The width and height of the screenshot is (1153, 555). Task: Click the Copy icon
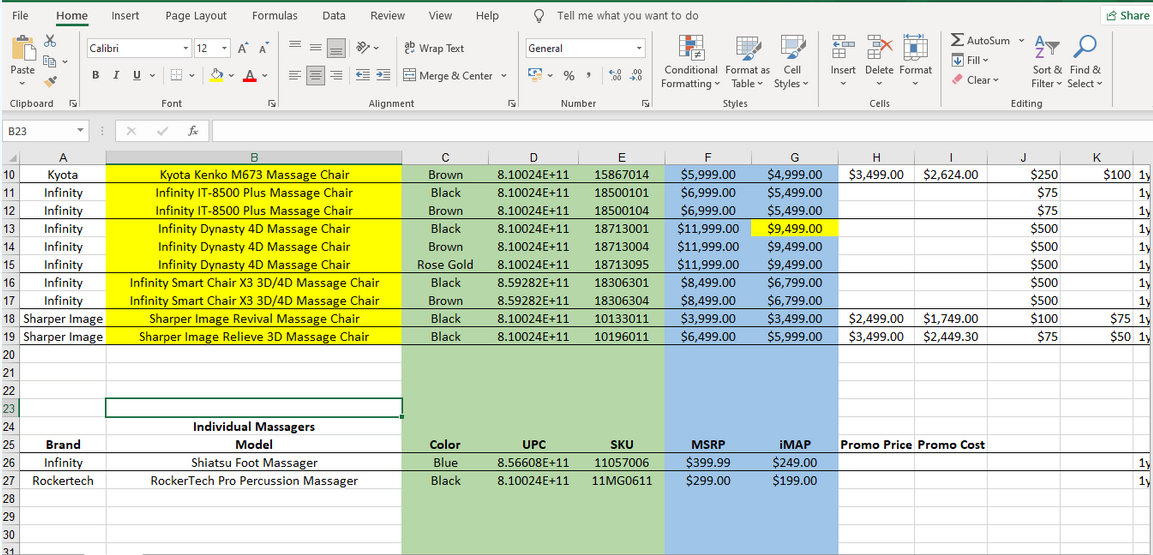50,62
